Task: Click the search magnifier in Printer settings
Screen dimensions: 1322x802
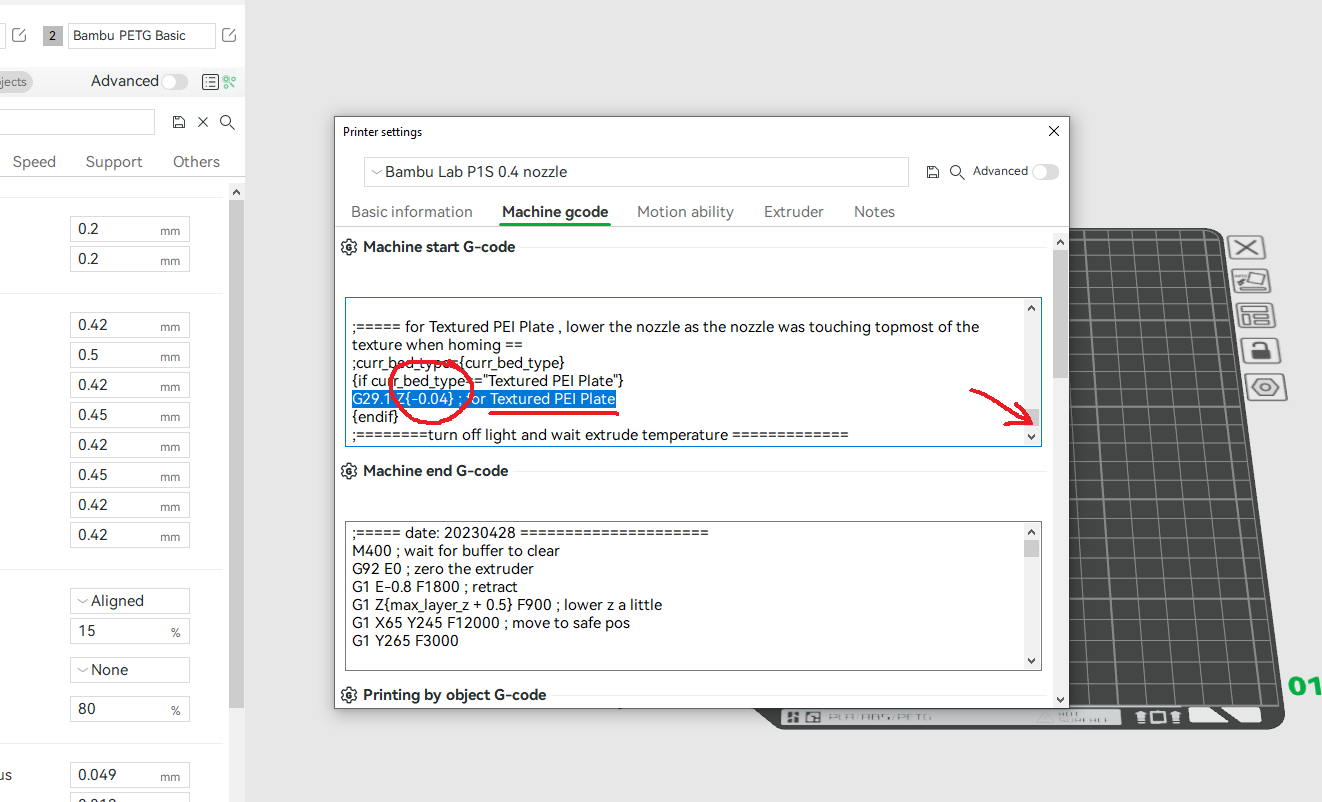Action: point(957,172)
